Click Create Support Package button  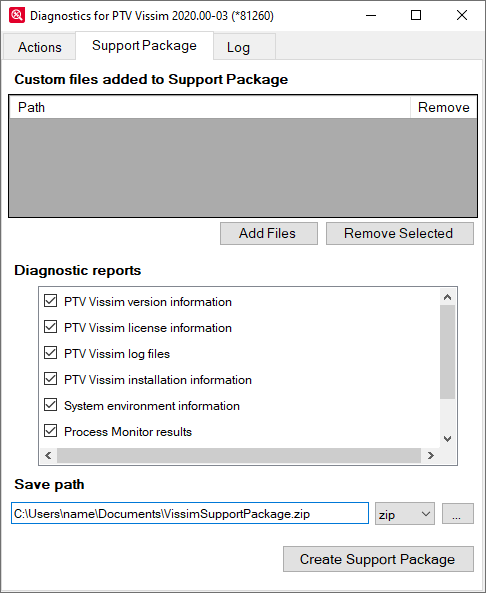[378, 559]
